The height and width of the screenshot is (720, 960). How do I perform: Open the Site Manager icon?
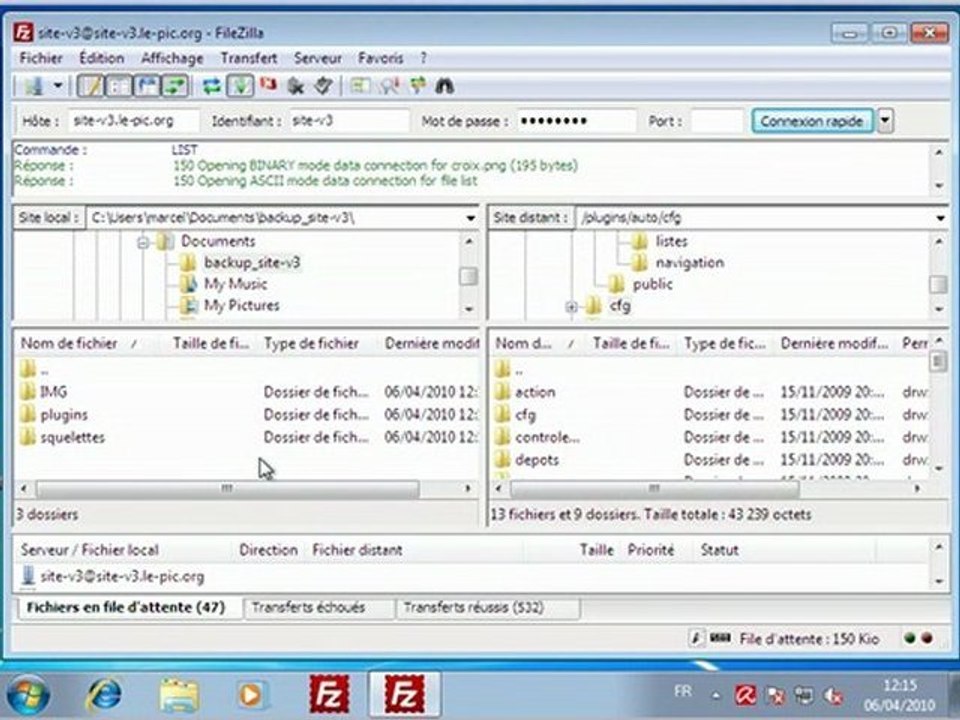click(x=34, y=86)
